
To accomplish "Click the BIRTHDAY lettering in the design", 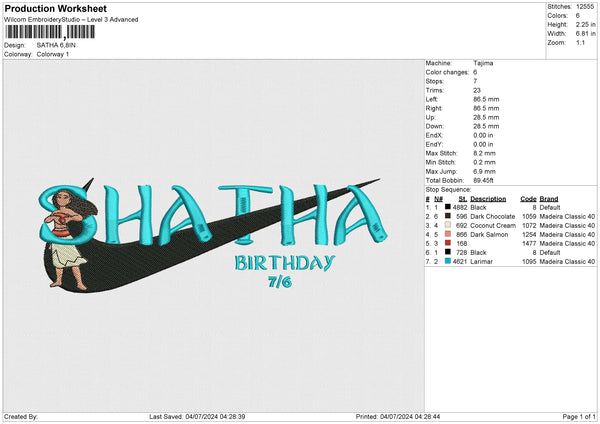I will [285, 263].
